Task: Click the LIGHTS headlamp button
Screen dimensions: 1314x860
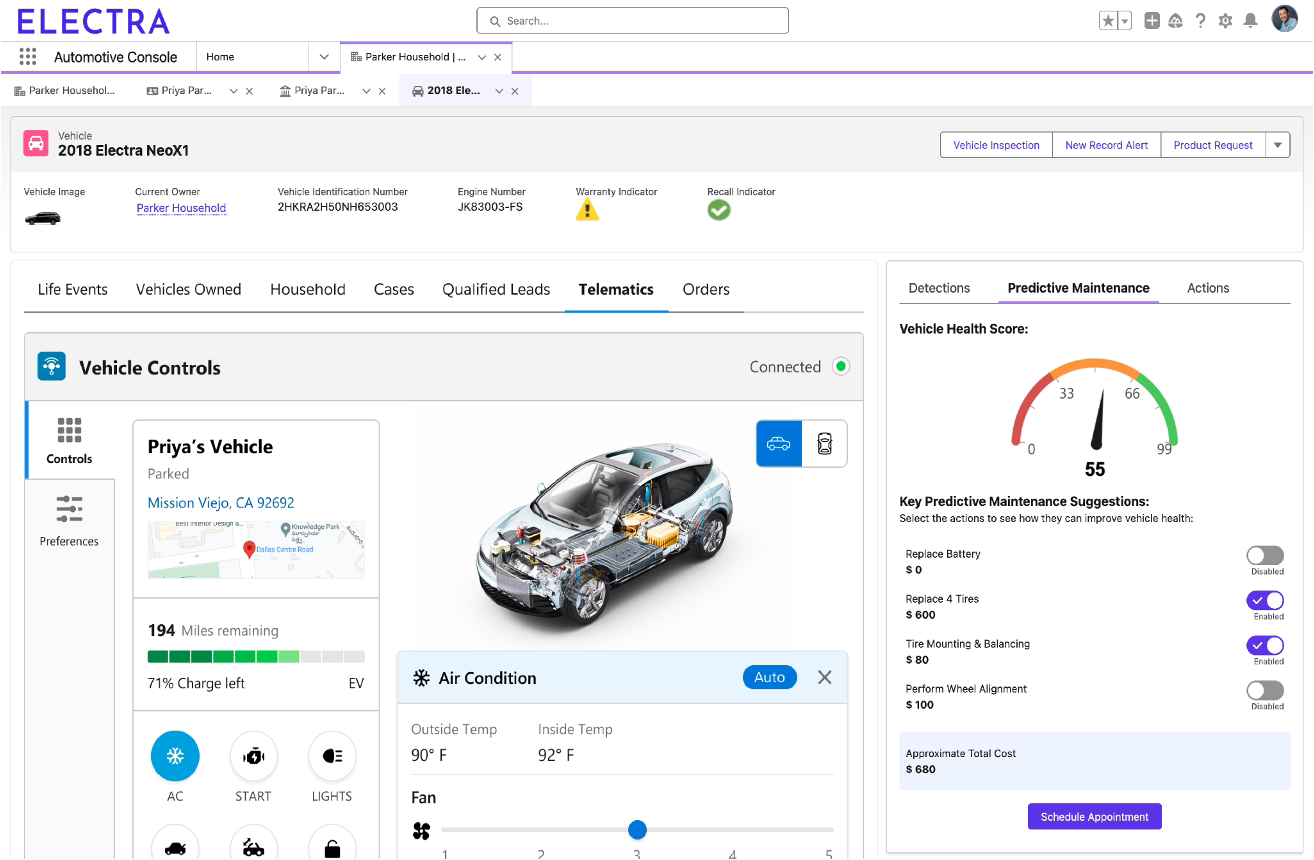Action: (x=332, y=757)
